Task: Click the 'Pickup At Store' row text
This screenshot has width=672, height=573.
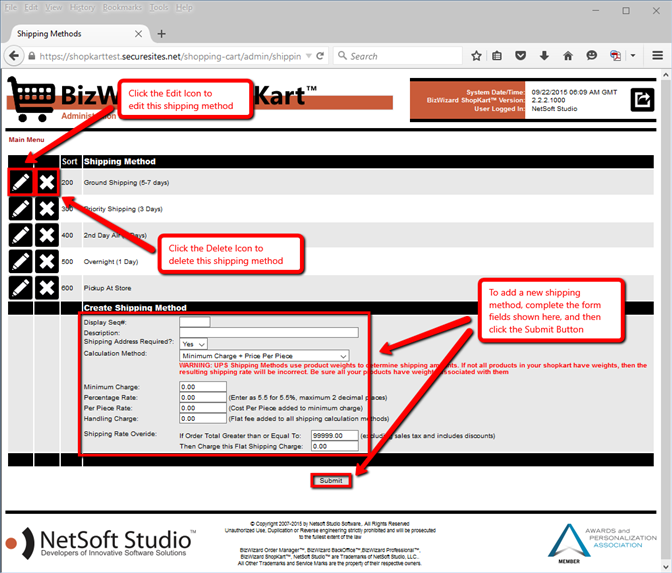Action: coord(108,288)
